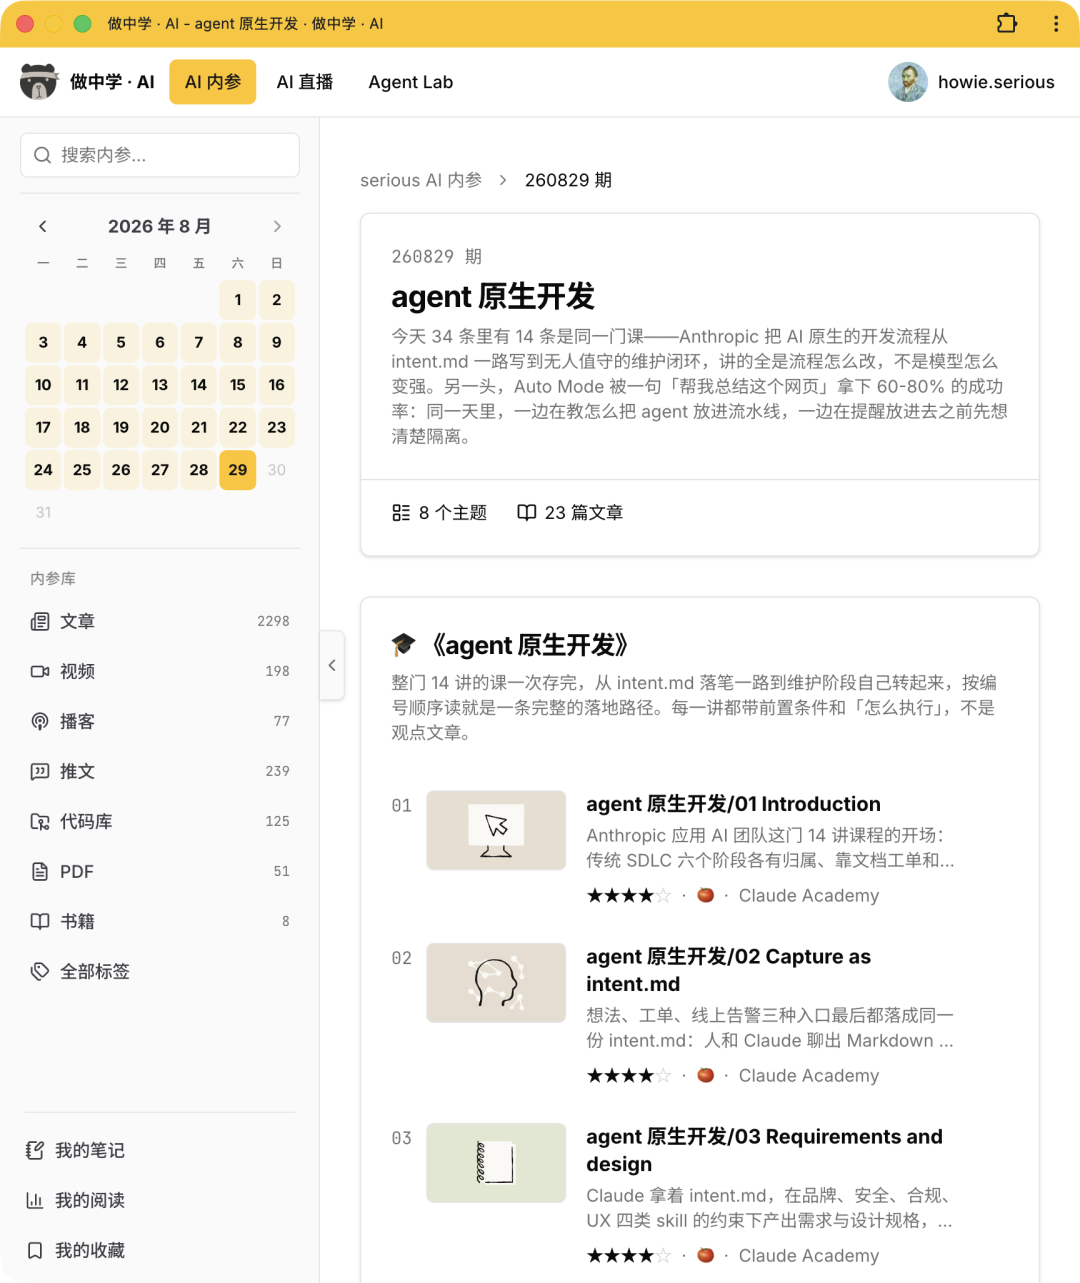Click the 书籍 book icon
Viewport: 1080px width, 1283px height.
pos(40,921)
